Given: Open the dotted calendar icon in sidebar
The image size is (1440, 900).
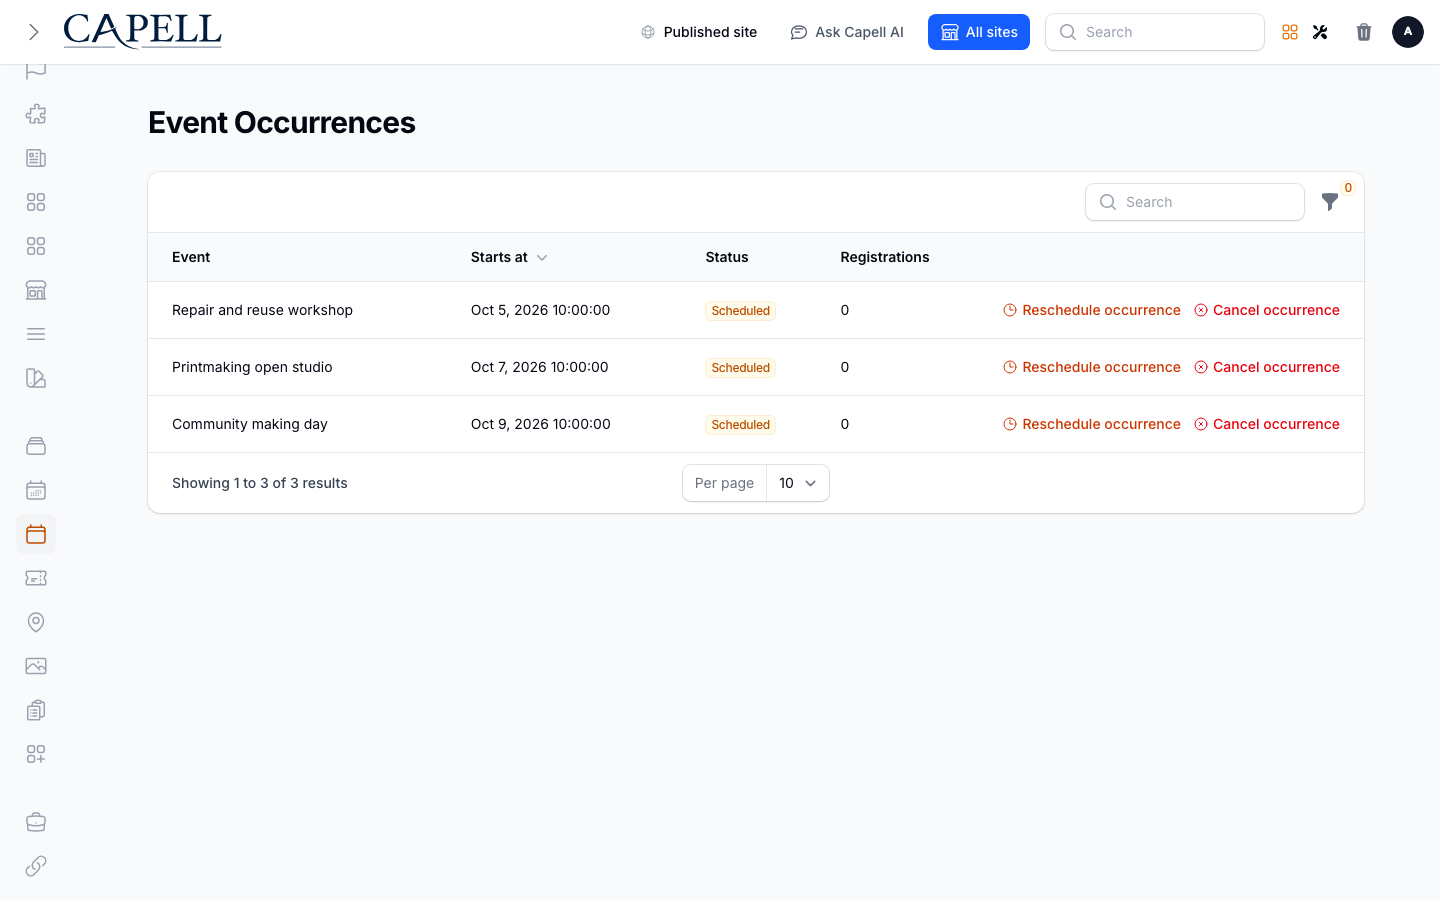Looking at the screenshot, I should click(x=36, y=490).
